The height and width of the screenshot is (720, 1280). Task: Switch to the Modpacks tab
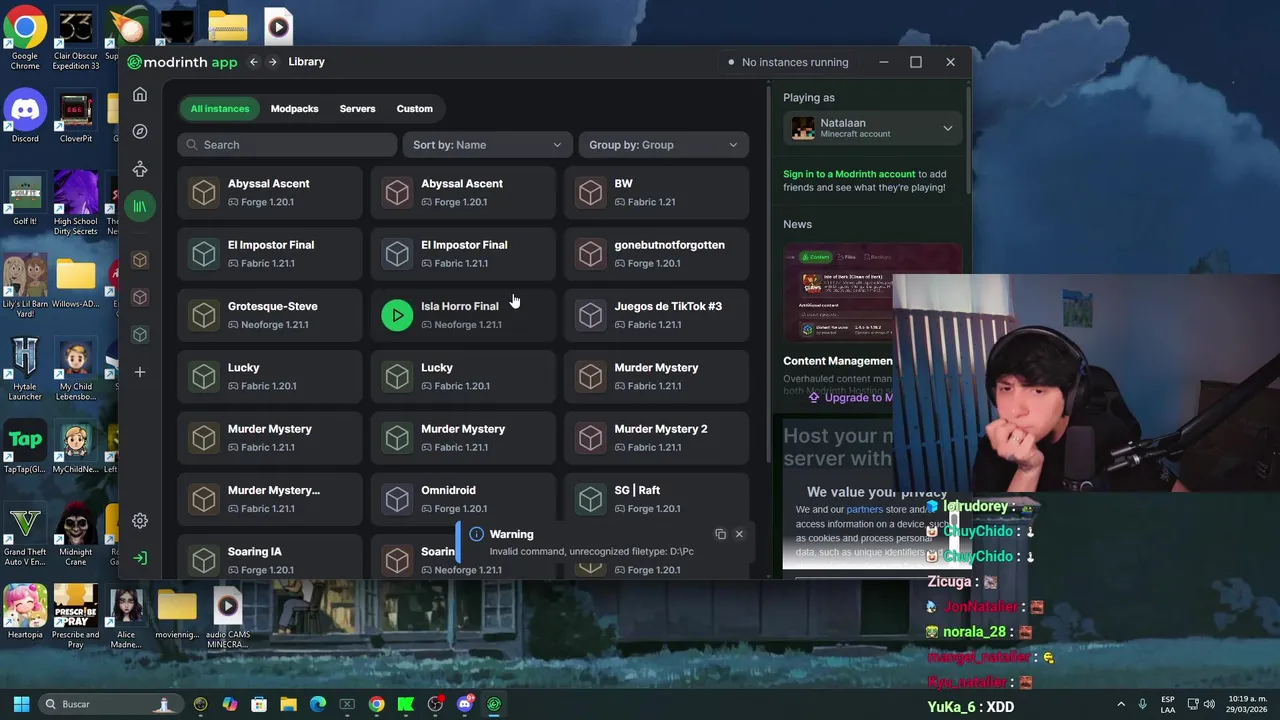click(x=294, y=109)
